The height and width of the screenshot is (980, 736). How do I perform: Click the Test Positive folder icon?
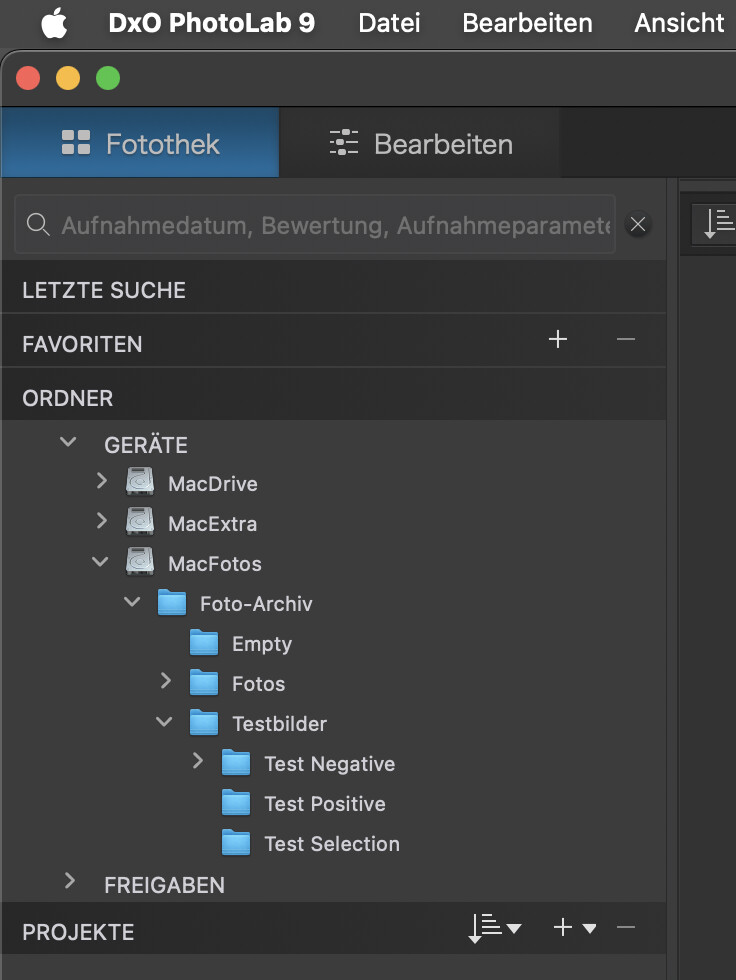click(x=236, y=802)
